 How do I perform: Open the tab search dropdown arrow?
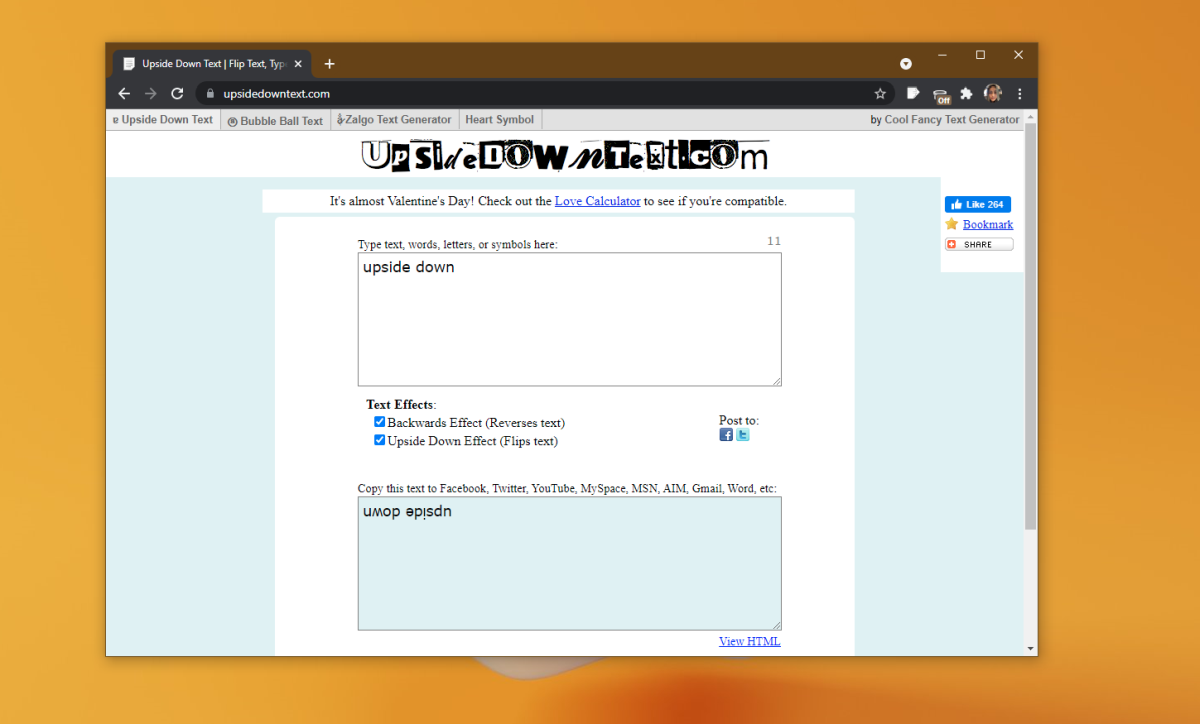[906, 64]
